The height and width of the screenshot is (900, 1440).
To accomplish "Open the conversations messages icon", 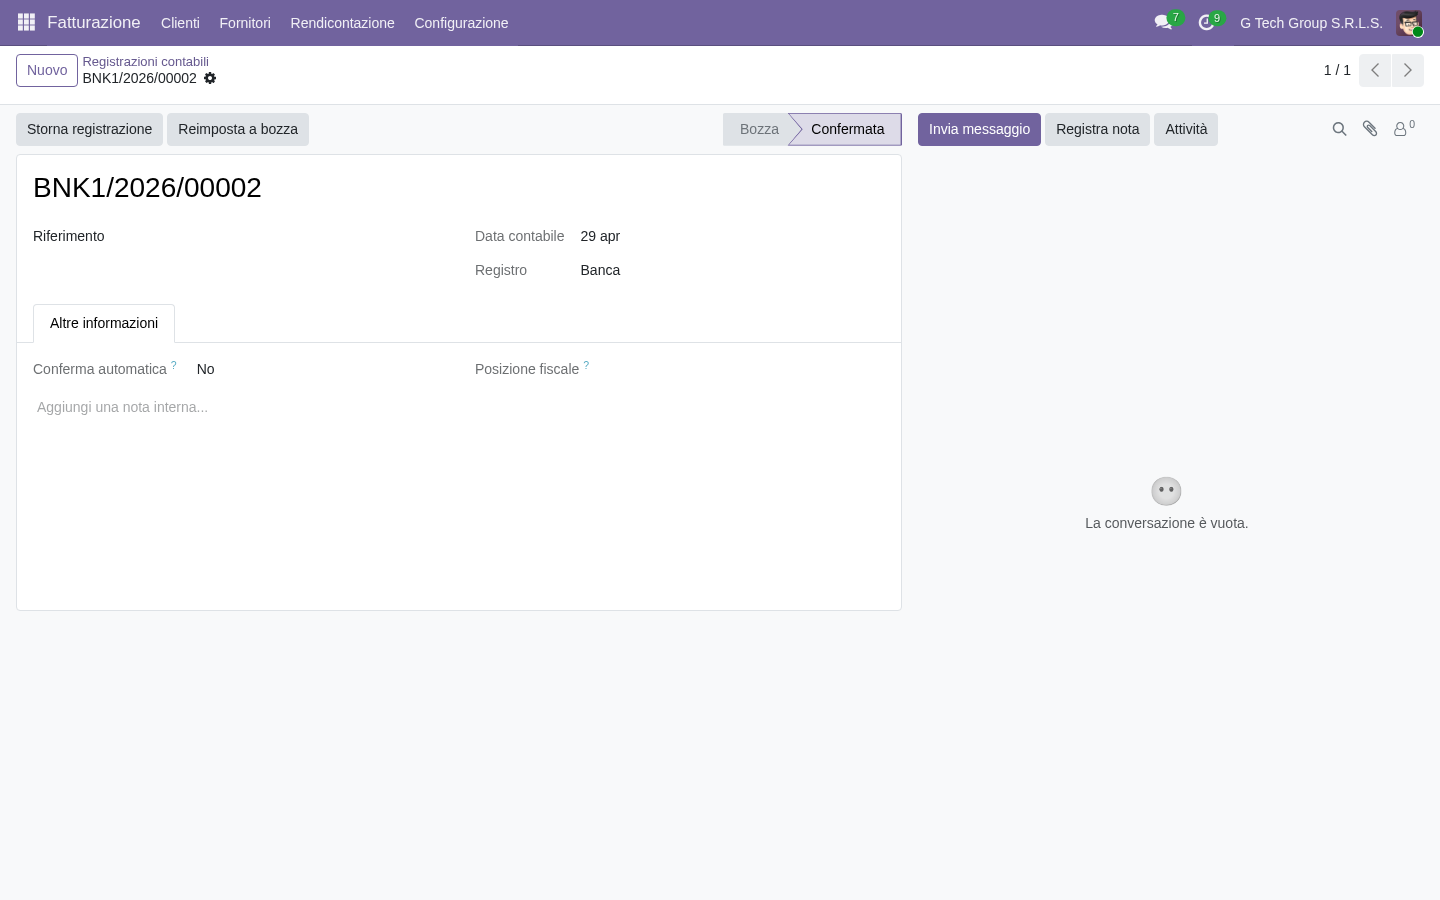I will click(x=1164, y=22).
